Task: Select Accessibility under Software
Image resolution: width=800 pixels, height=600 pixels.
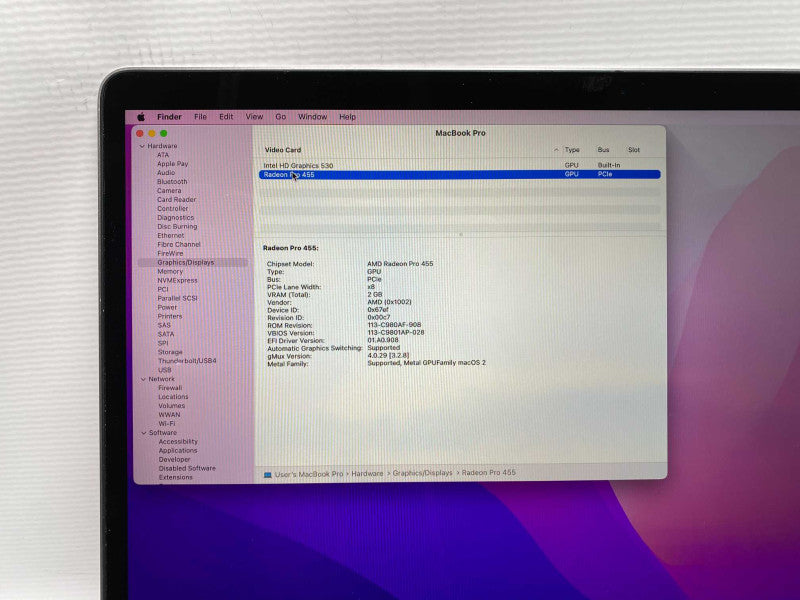Action: pyautogui.click(x=178, y=441)
